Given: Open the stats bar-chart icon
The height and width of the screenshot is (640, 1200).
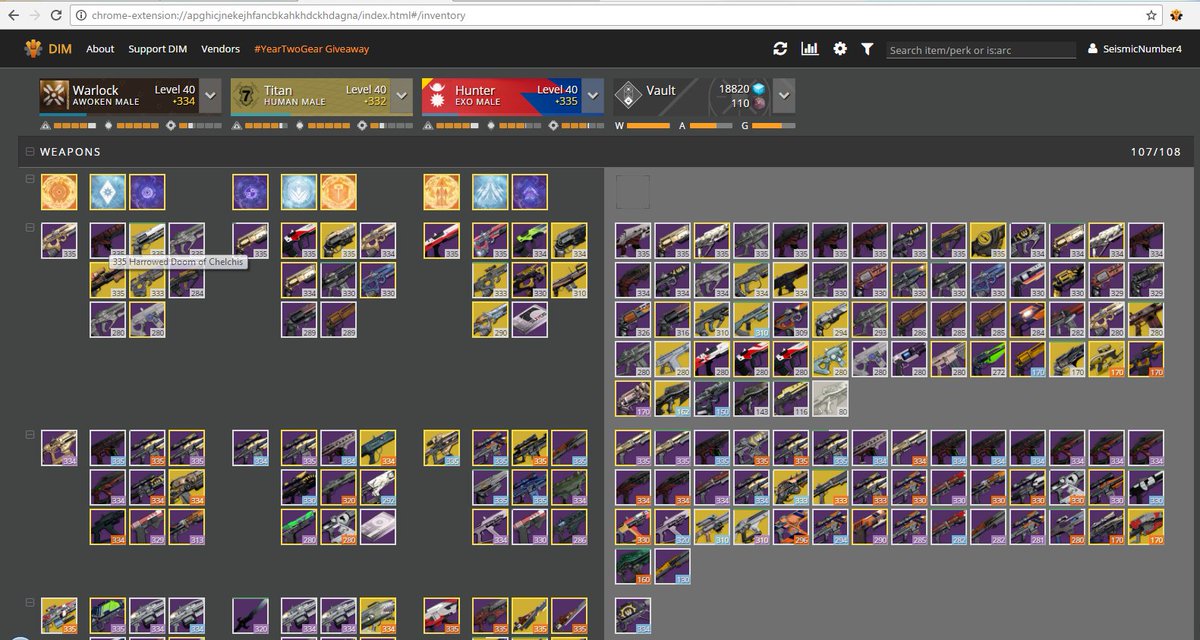Looking at the screenshot, I should tap(810, 49).
